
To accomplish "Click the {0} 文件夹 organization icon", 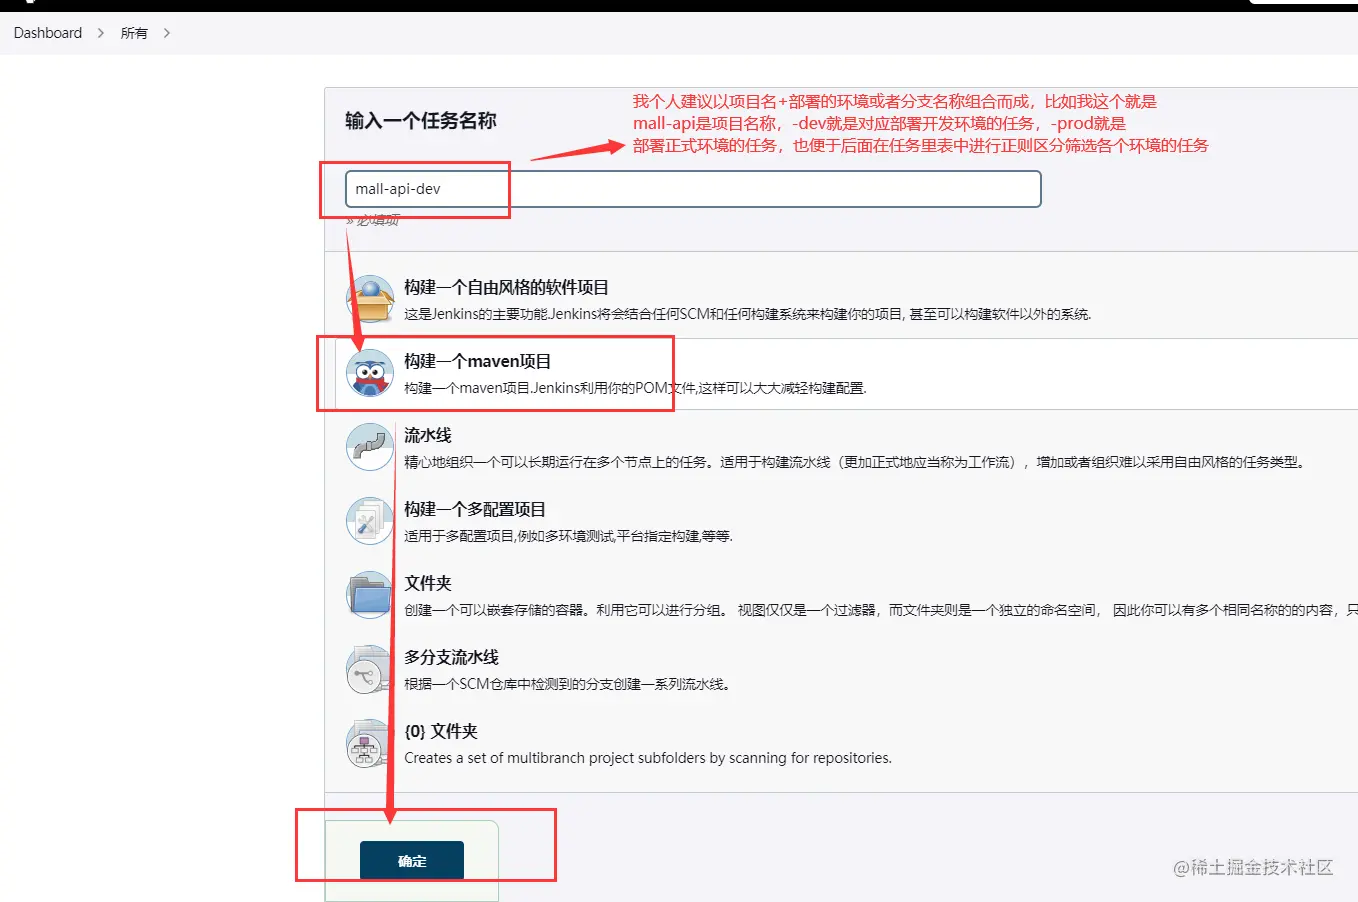I will click(x=370, y=743).
